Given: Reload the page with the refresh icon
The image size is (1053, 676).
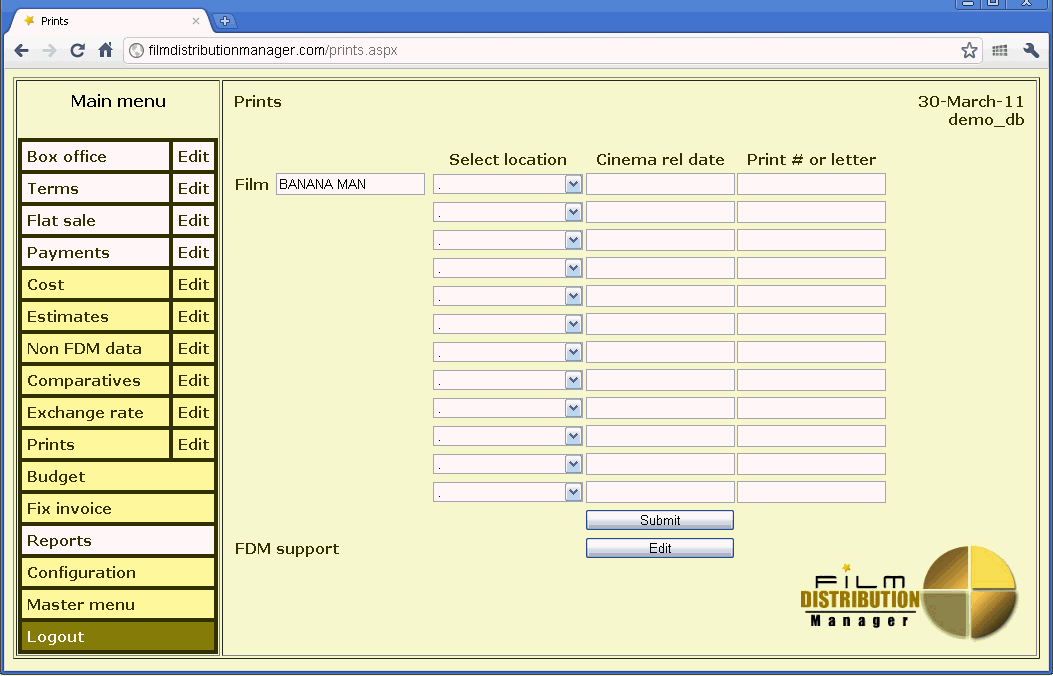Looking at the screenshot, I should coord(77,50).
